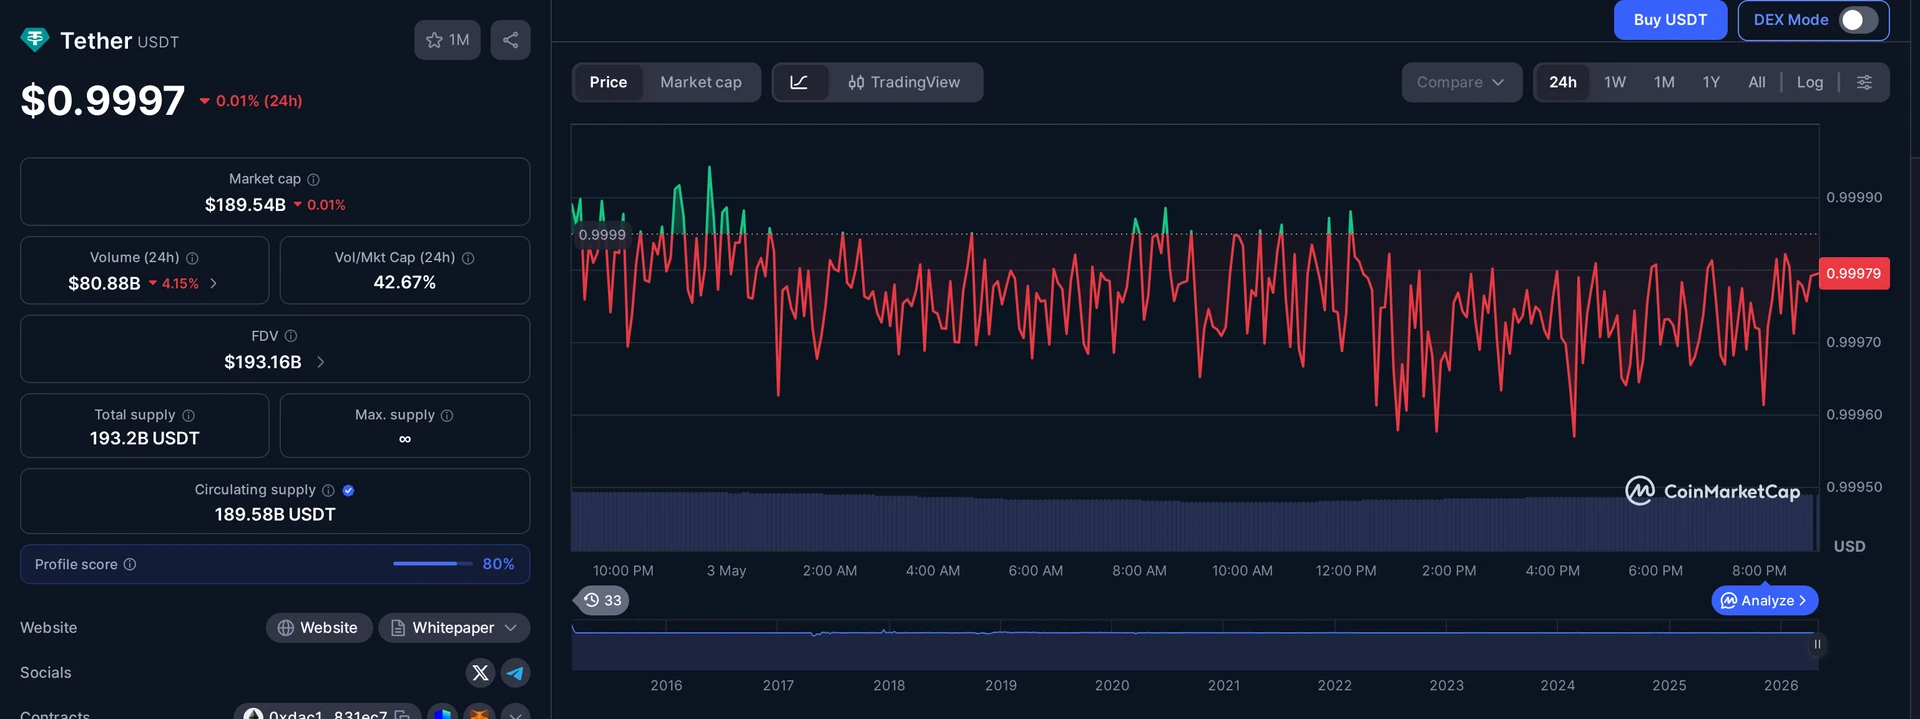The height and width of the screenshot is (719, 1920).
Task: Click the $189.54B market cap value
Action: 245,205
